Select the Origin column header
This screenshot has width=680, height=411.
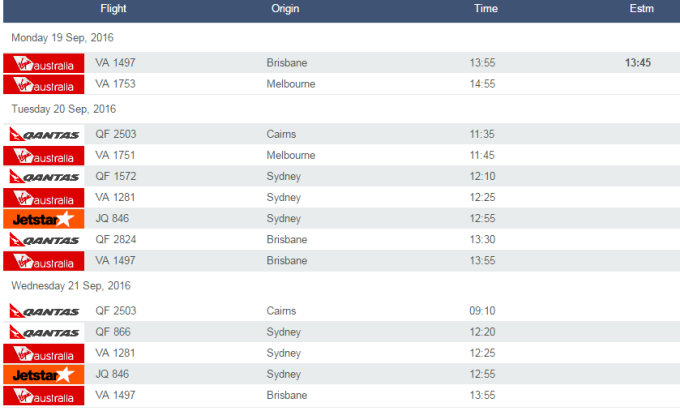pyautogui.click(x=286, y=9)
